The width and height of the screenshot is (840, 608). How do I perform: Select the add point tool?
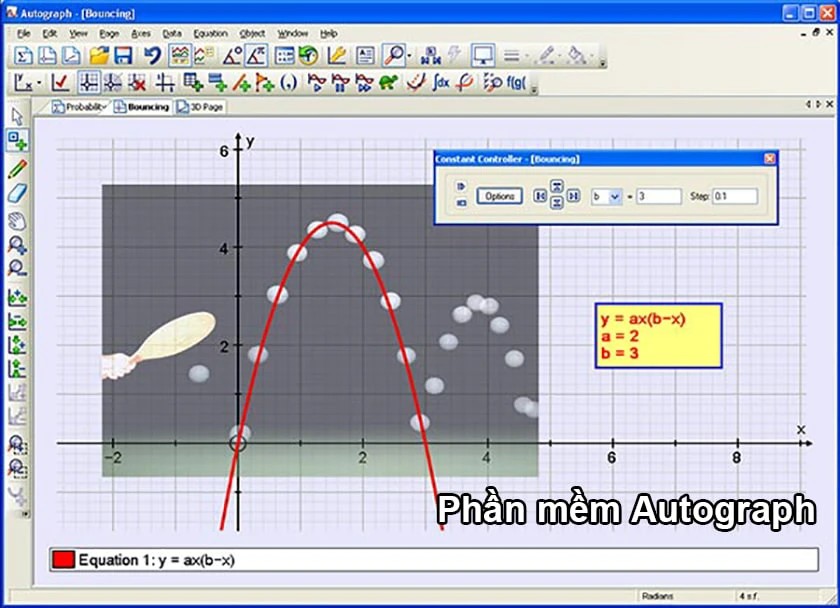coord(17,140)
